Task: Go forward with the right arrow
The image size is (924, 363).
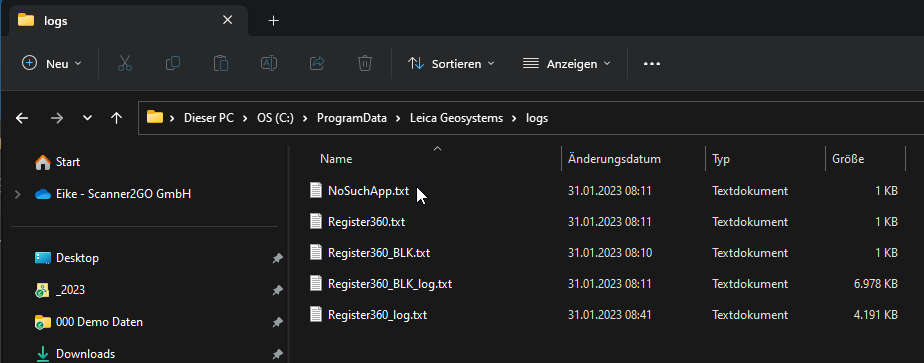Action: pos(57,118)
